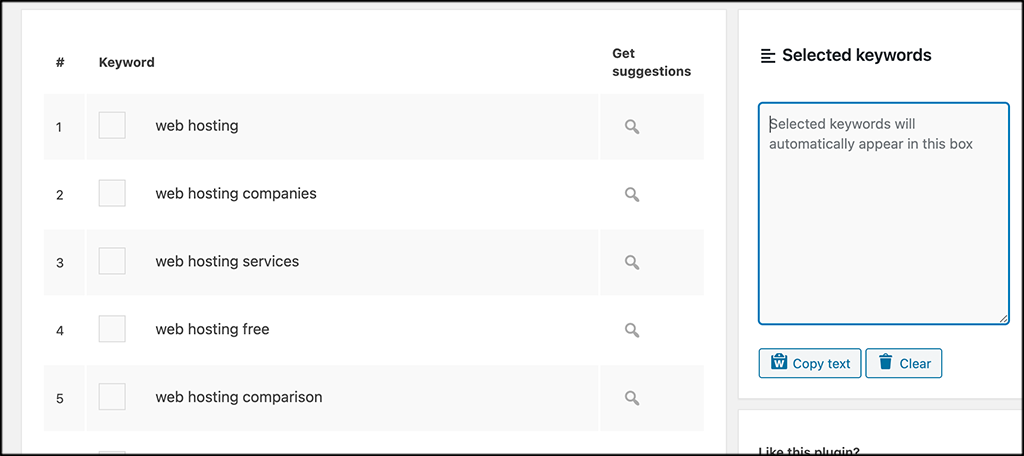Image resolution: width=1024 pixels, height=456 pixels.
Task: Enable the 'web hosting free' checkbox
Action: click(x=112, y=329)
